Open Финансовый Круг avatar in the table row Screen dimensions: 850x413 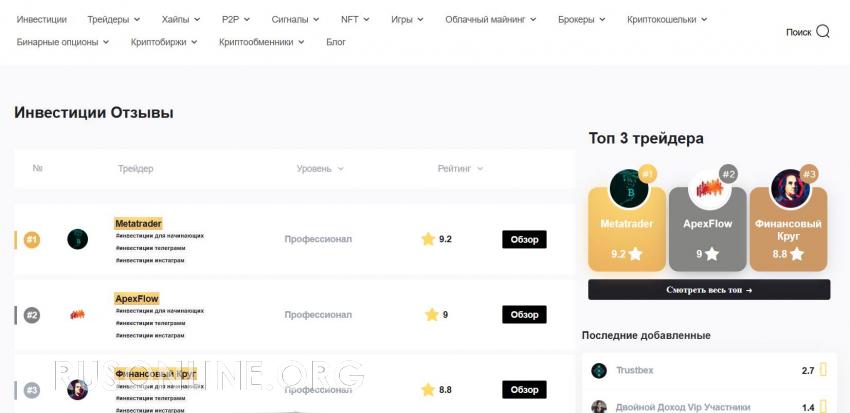point(78,390)
